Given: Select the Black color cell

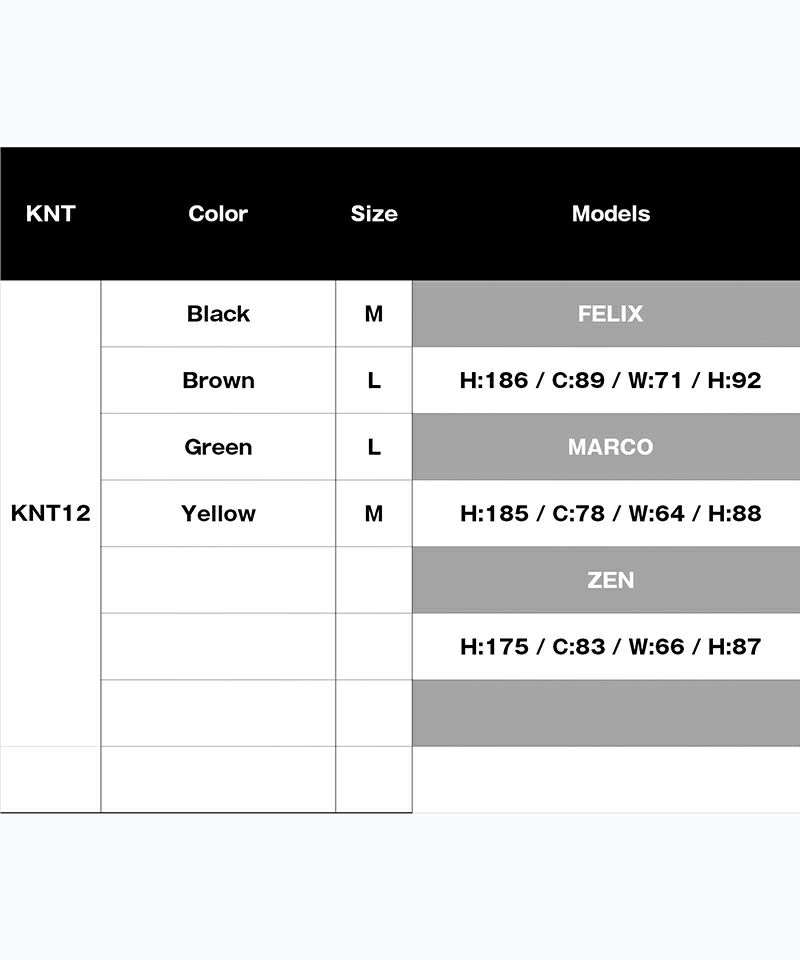Looking at the screenshot, I should tap(218, 313).
